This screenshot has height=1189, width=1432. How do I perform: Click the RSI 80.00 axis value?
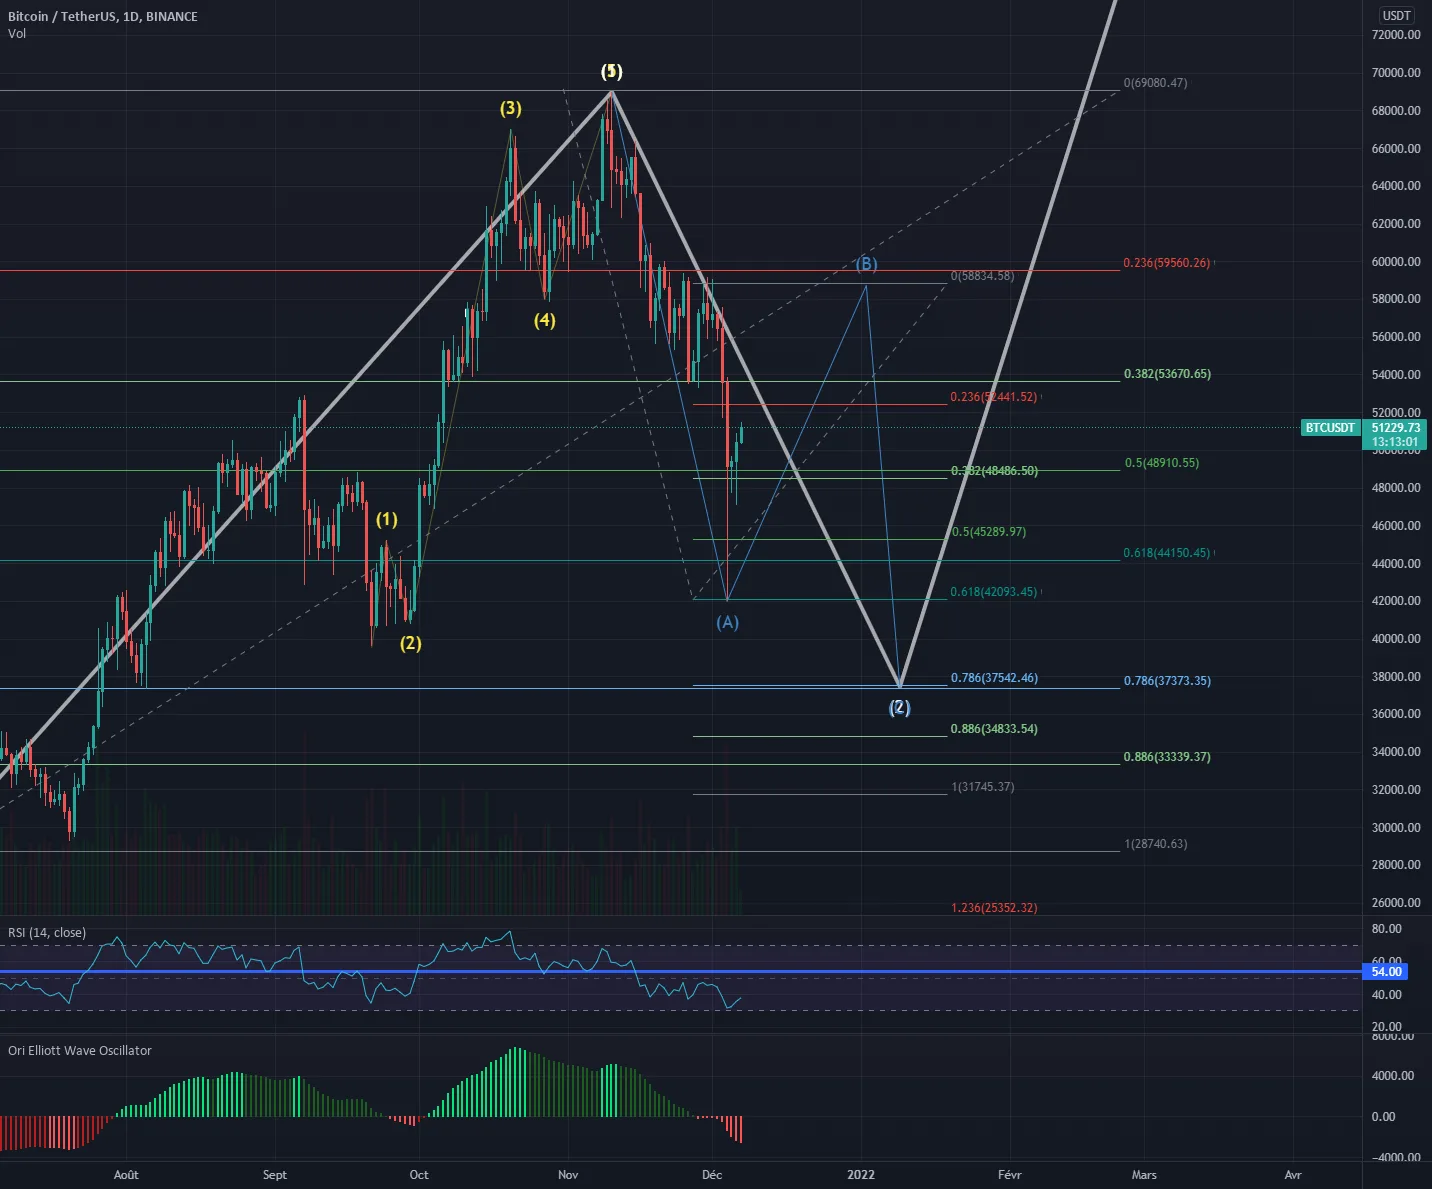coord(1386,929)
